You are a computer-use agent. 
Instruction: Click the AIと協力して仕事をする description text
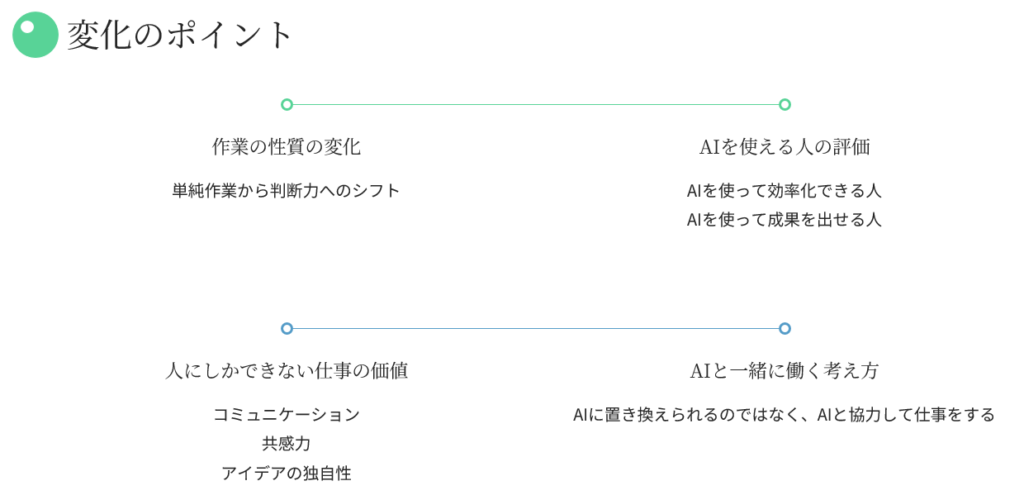(784, 414)
